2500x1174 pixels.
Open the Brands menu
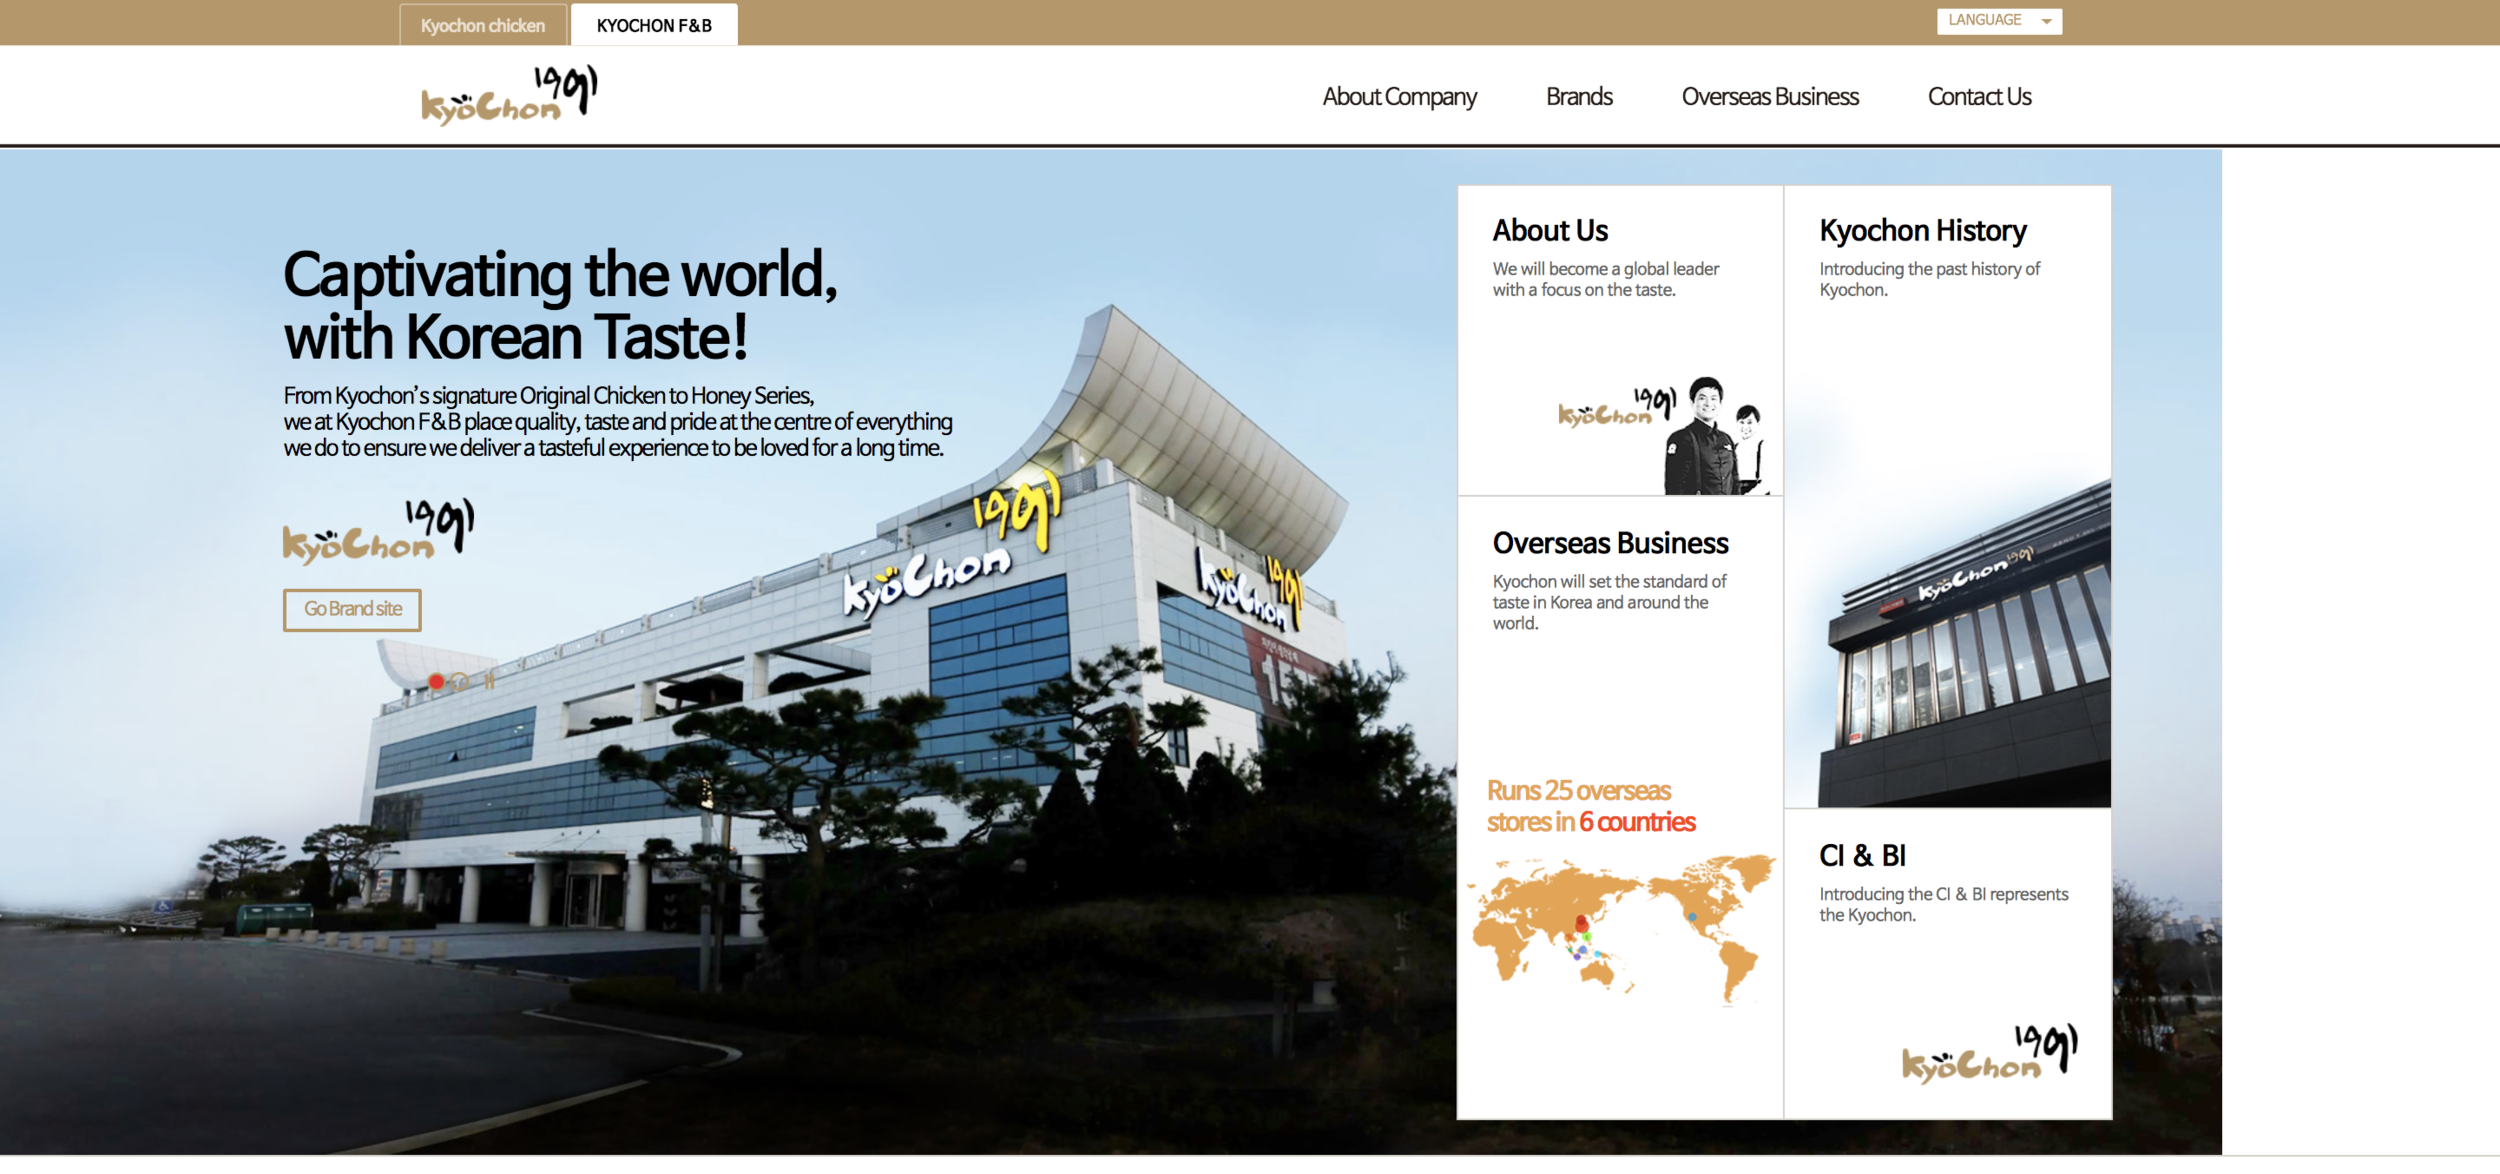pos(1579,97)
